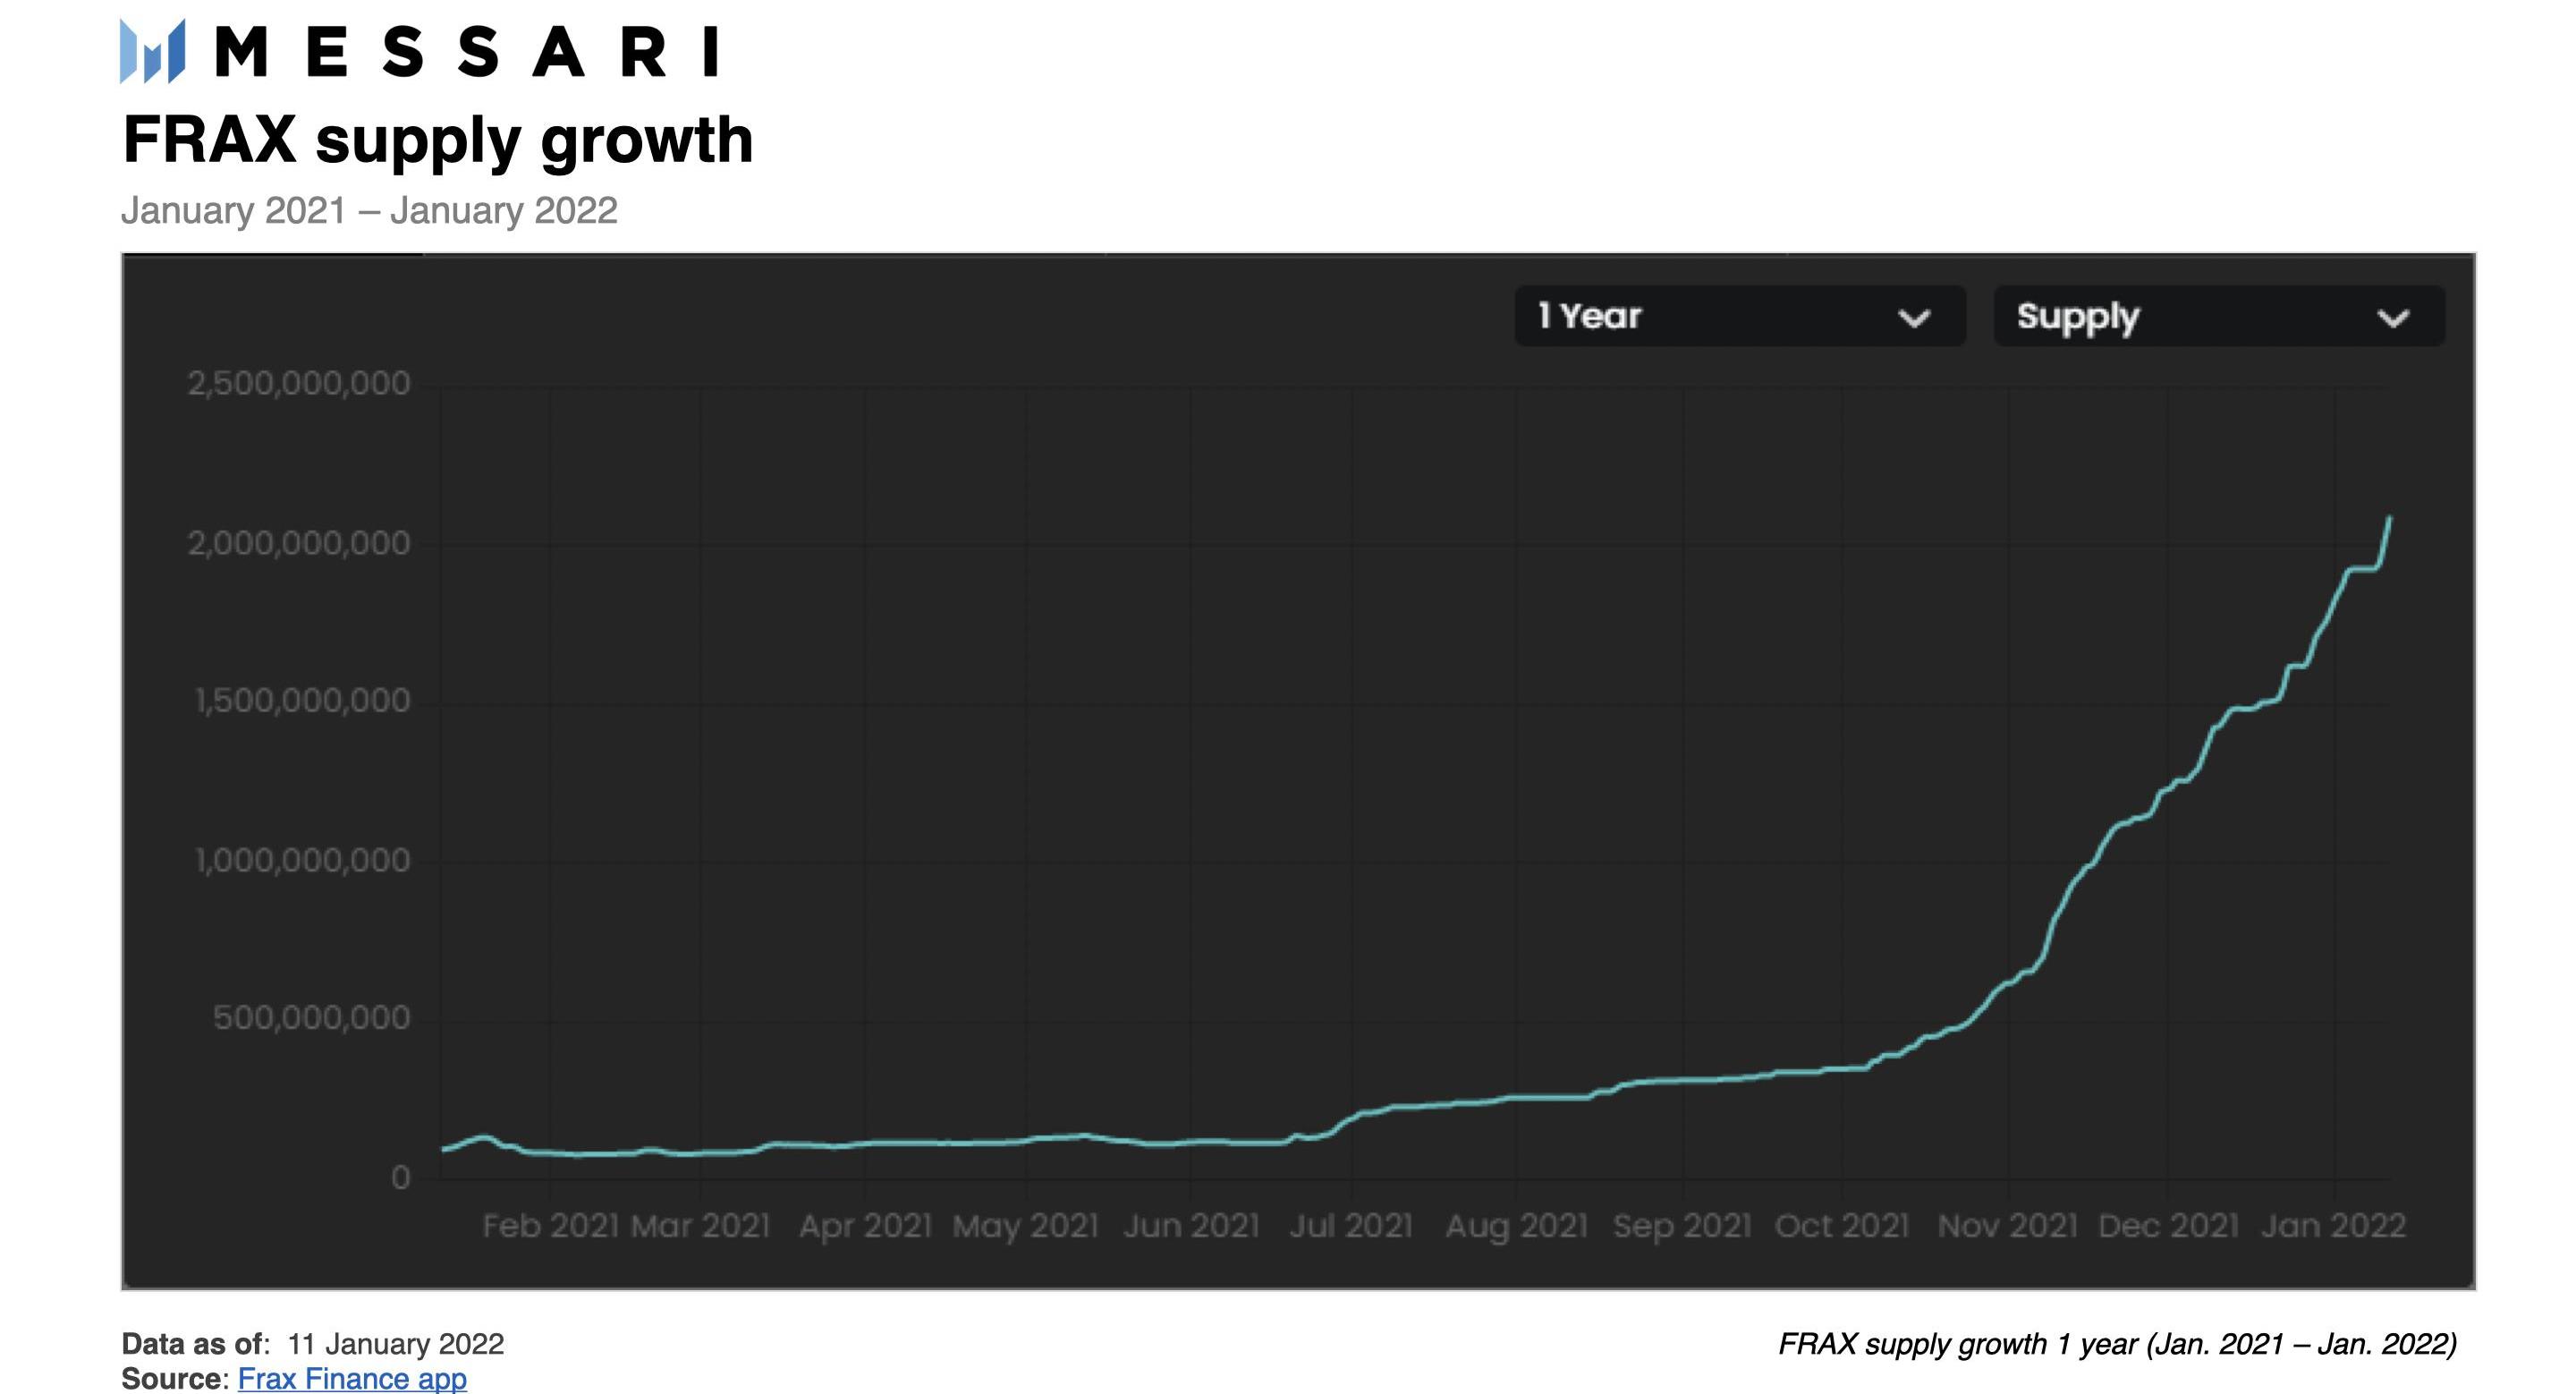This screenshot has height=1394, width=2576.
Task: Click the Nov 2021 x-axis label
Action: click(x=2007, y=1226)
